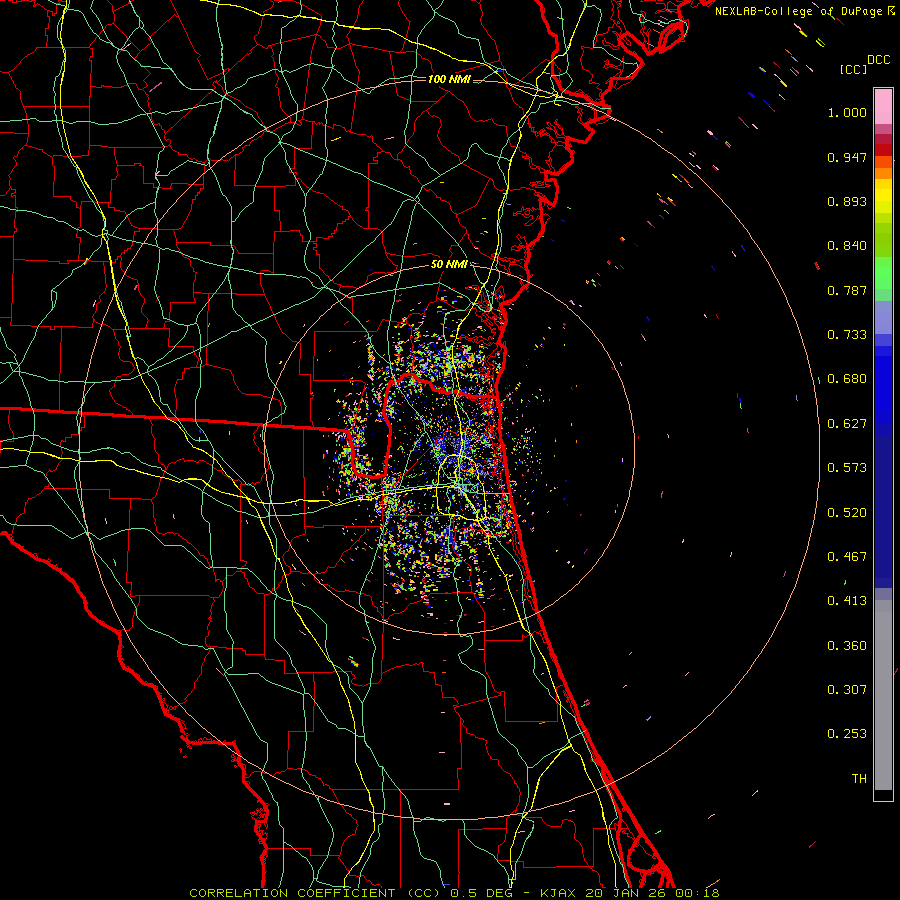Click the 0.307 legend value
This screenshot has height=900, width=900.
pos(847,690)
